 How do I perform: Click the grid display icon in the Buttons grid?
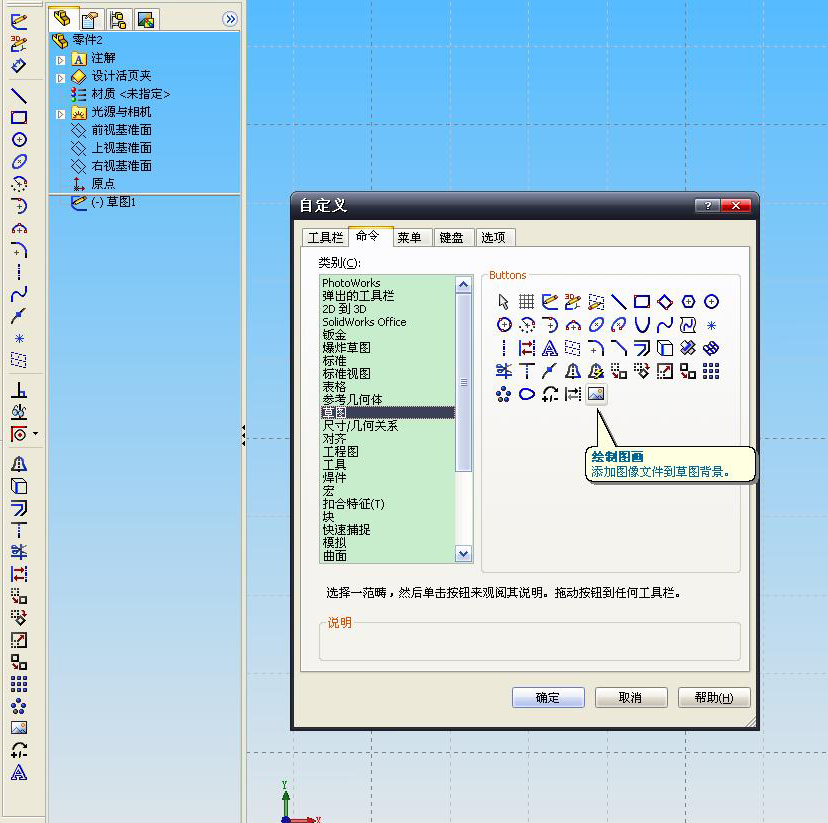tap(526, 302)
